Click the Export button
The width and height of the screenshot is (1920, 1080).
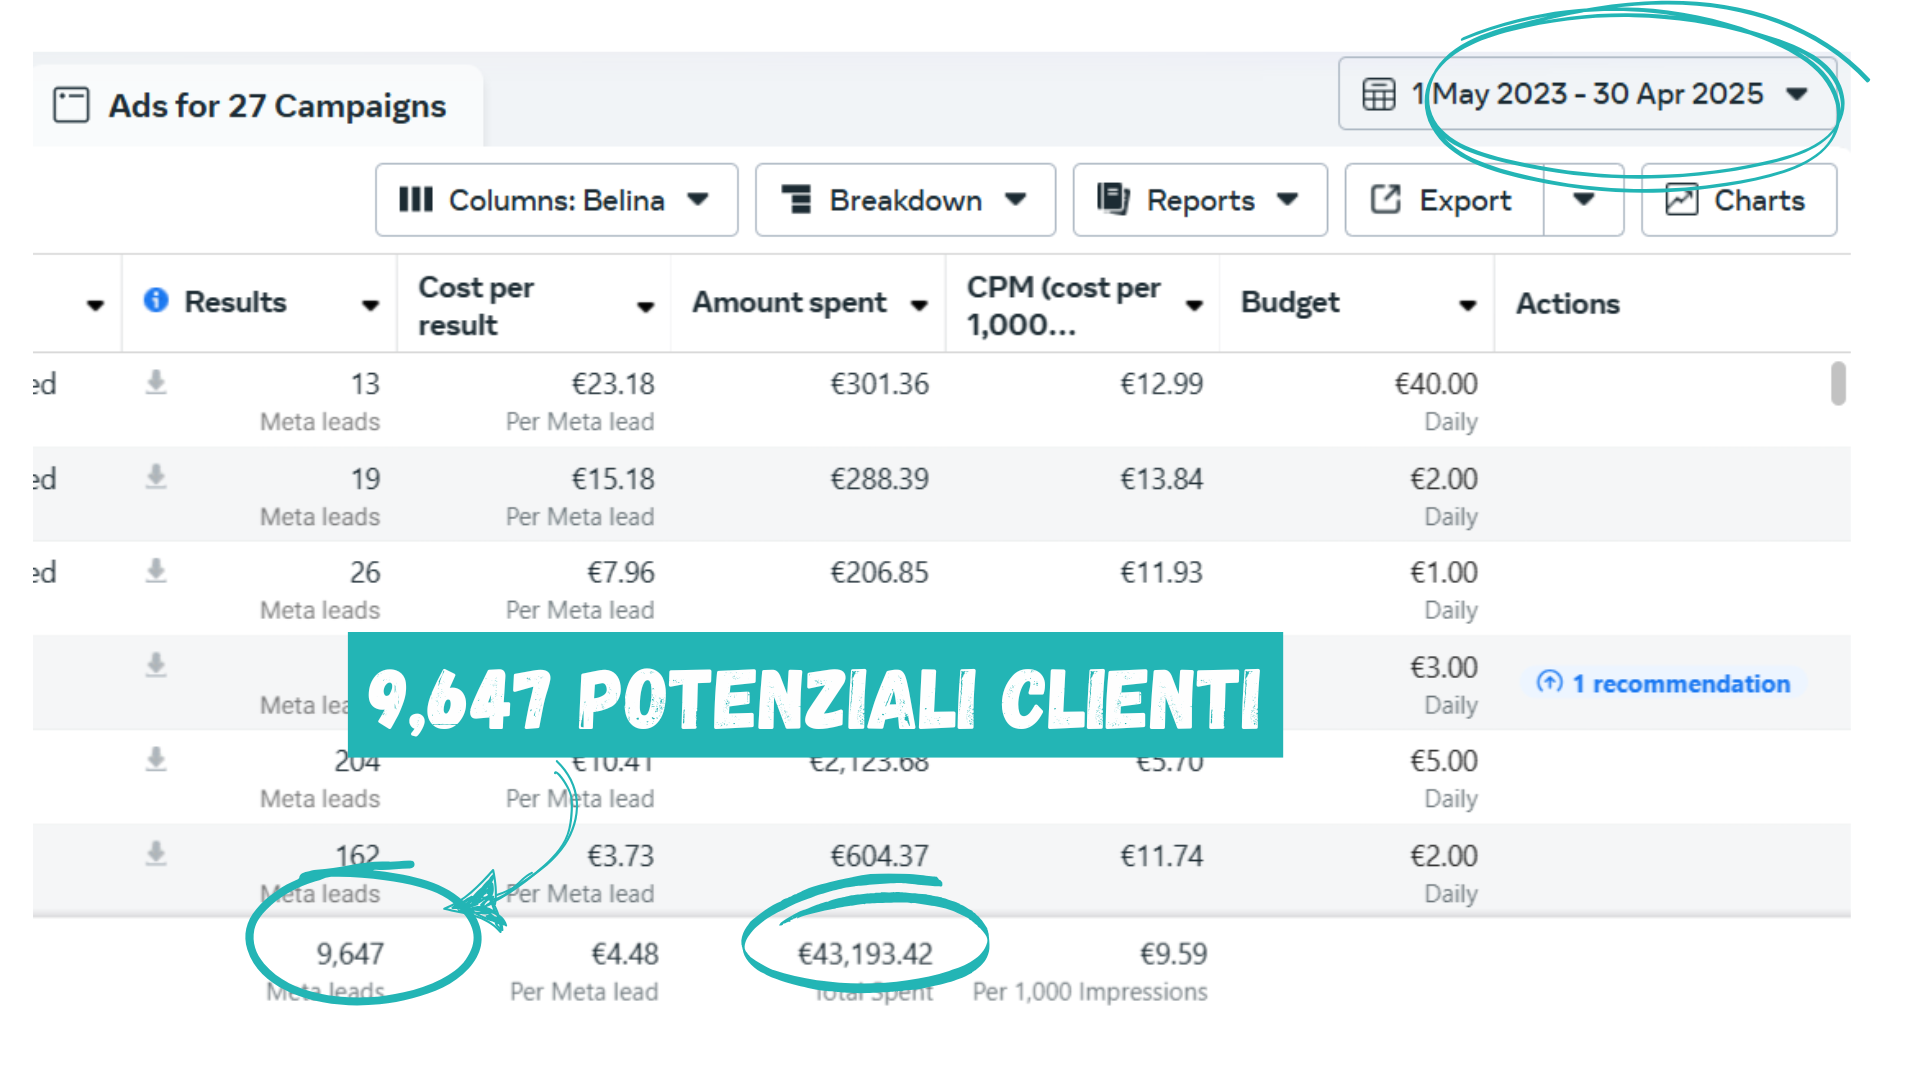click(x=1444, y=200)
